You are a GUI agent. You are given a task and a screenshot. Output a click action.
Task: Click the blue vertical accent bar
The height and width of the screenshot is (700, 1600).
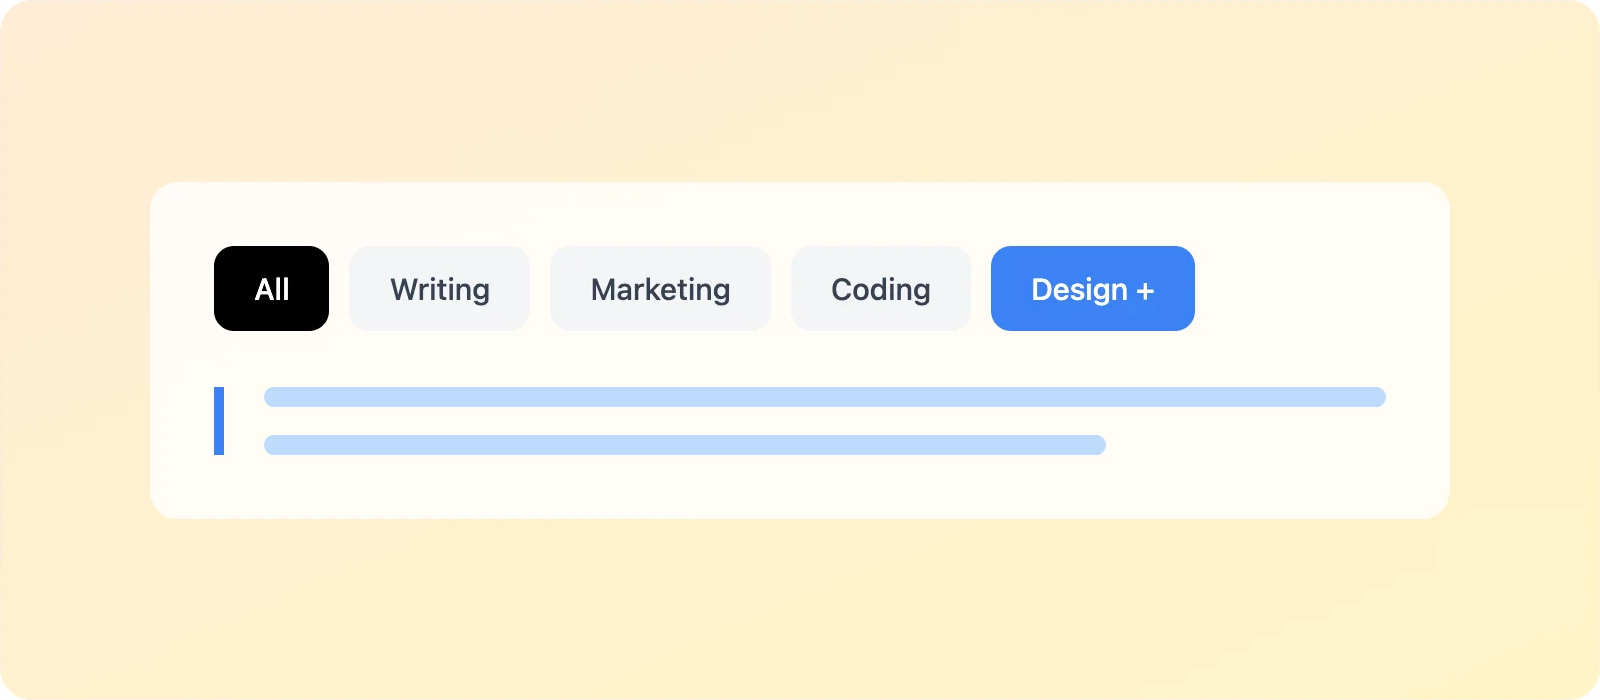click(219, 421)
